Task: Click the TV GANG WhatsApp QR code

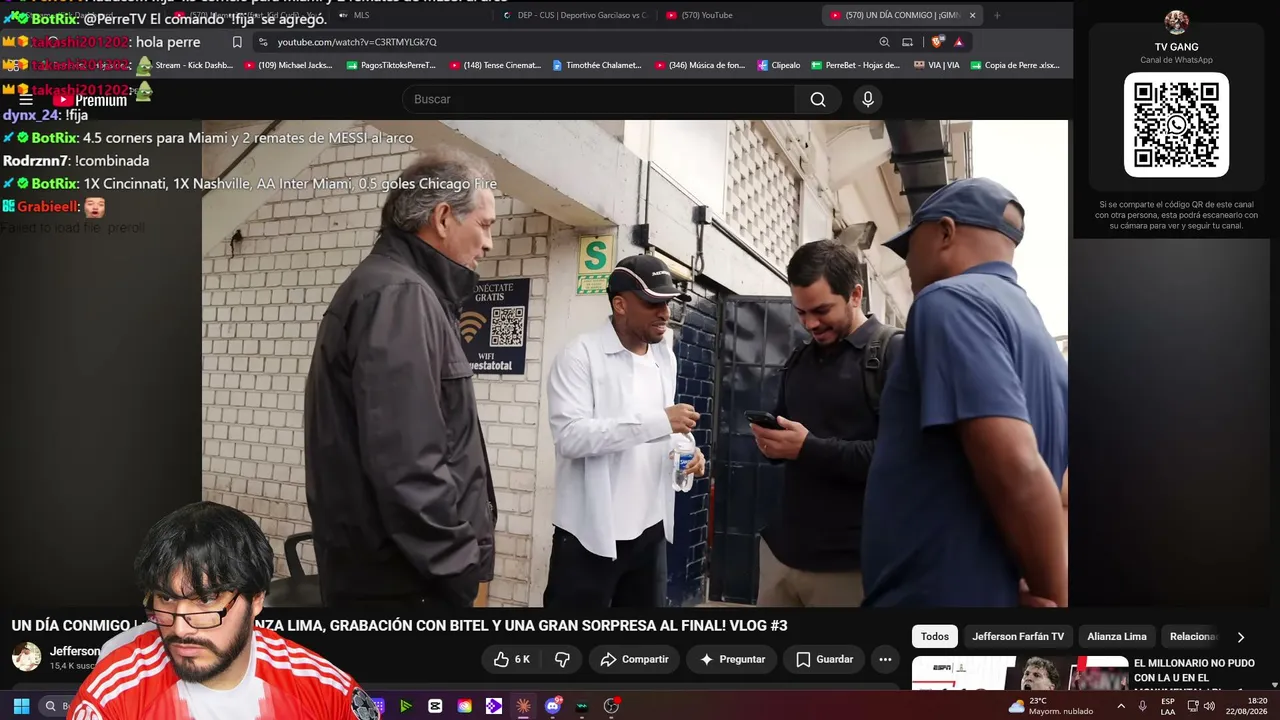Action: coord(1176,125)
